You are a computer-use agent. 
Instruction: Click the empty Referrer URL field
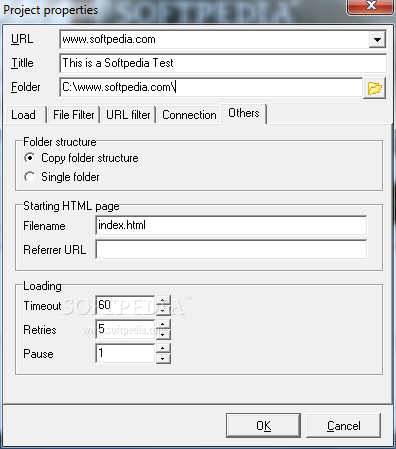click(x=231, y=249)
